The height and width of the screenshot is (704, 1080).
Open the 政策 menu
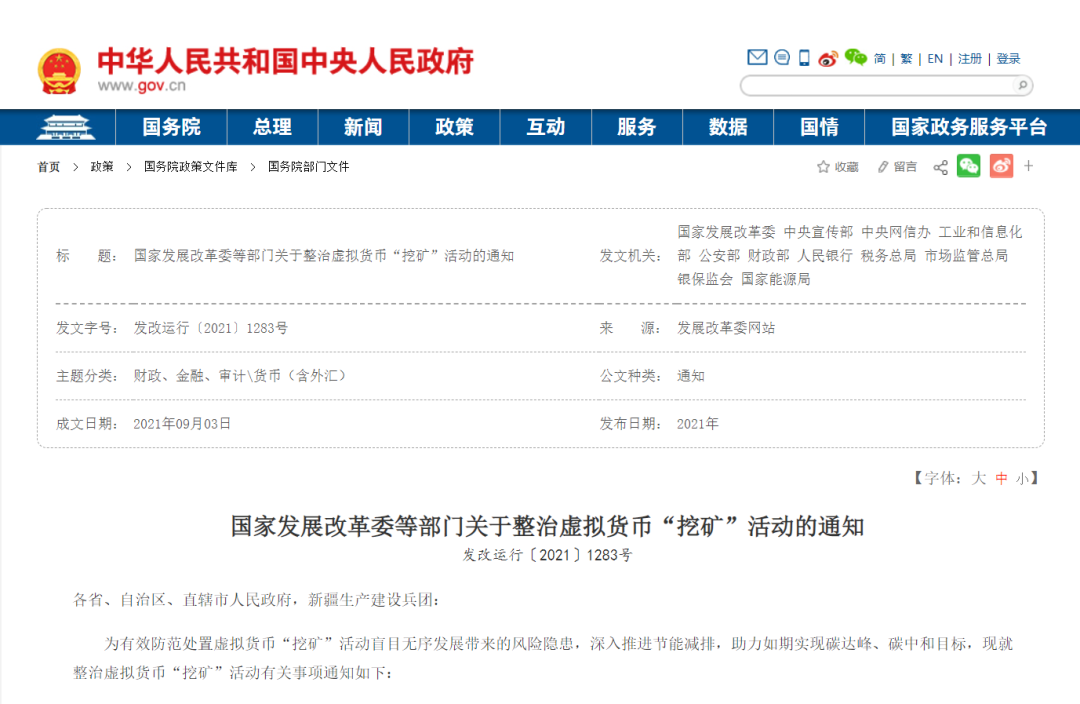coord(455,127)
